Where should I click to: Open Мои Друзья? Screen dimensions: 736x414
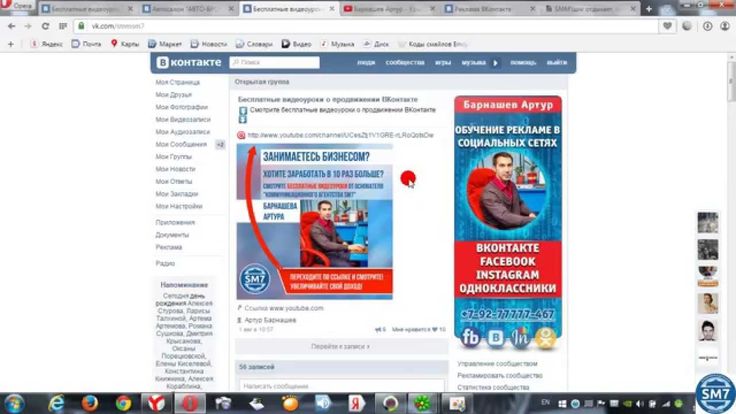pos(173,95)
